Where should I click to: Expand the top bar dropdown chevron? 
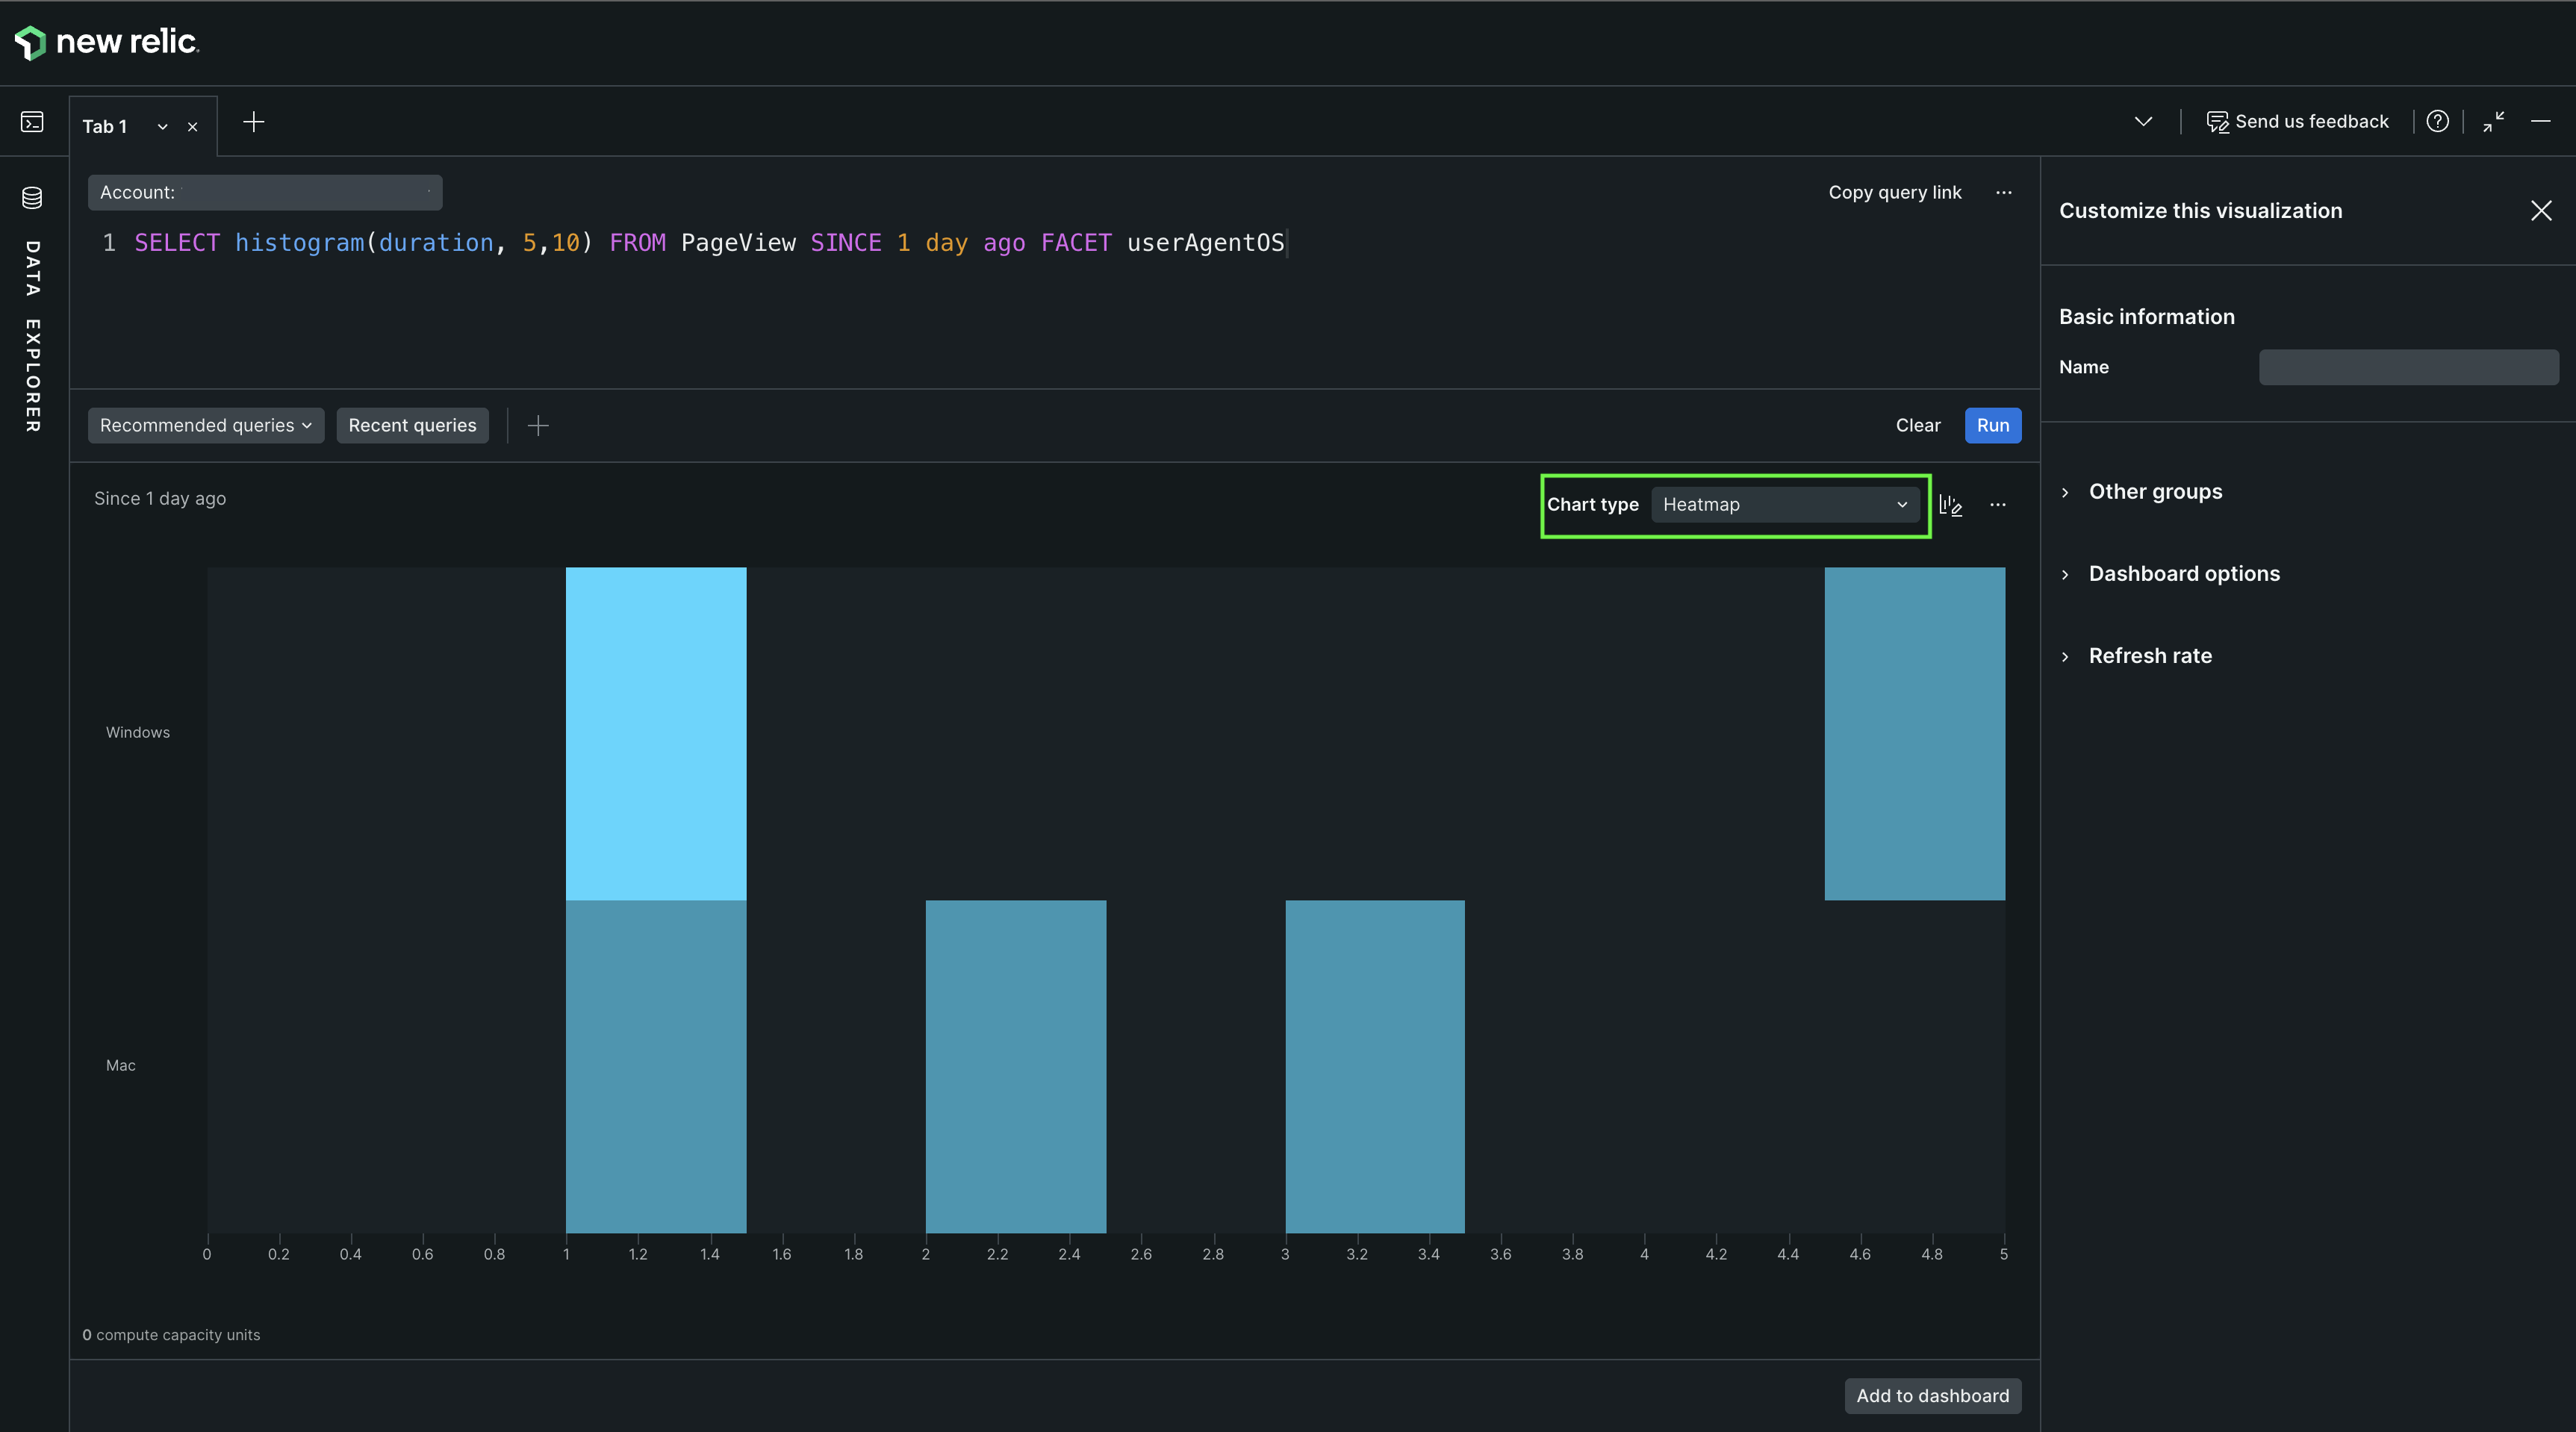(x=2143, y=122)
